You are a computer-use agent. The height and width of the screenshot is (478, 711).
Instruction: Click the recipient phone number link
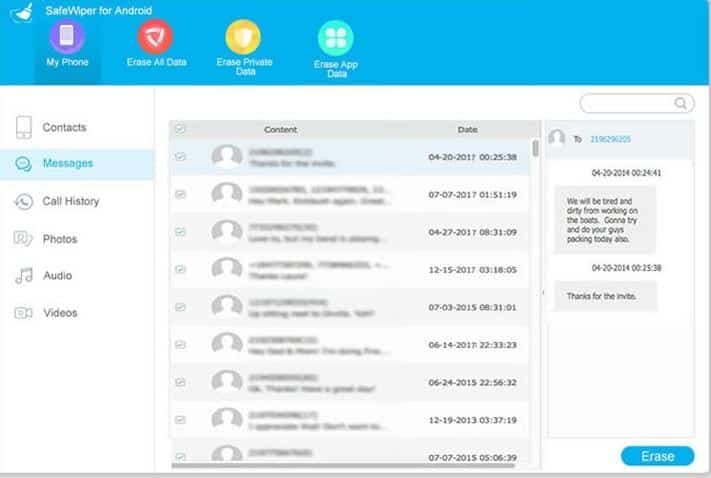[x=610, y=139]
